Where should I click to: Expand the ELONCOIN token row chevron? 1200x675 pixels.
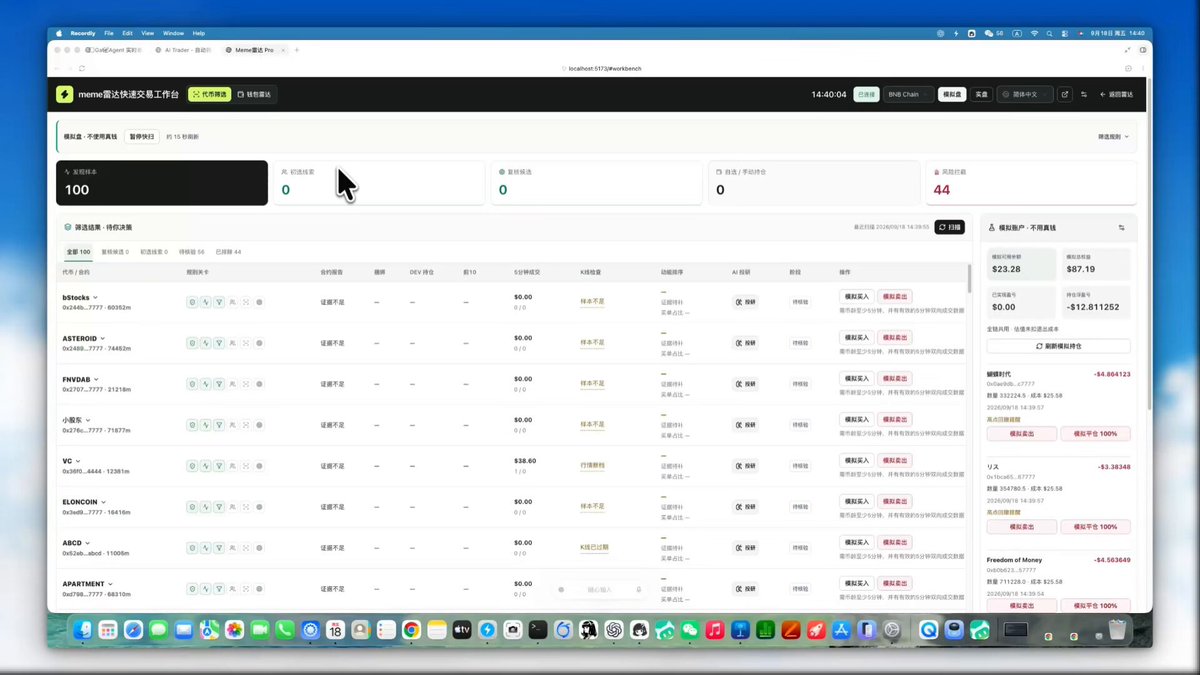click(x=103, y=502)
